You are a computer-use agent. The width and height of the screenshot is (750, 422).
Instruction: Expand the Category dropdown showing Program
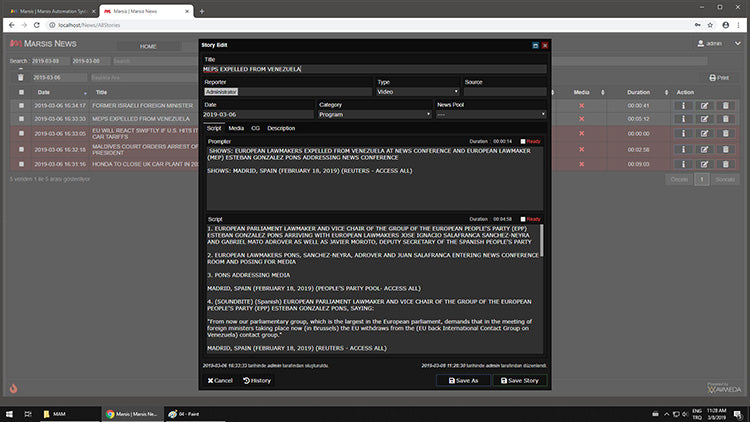pyautogui.click(x=374, y=114)
